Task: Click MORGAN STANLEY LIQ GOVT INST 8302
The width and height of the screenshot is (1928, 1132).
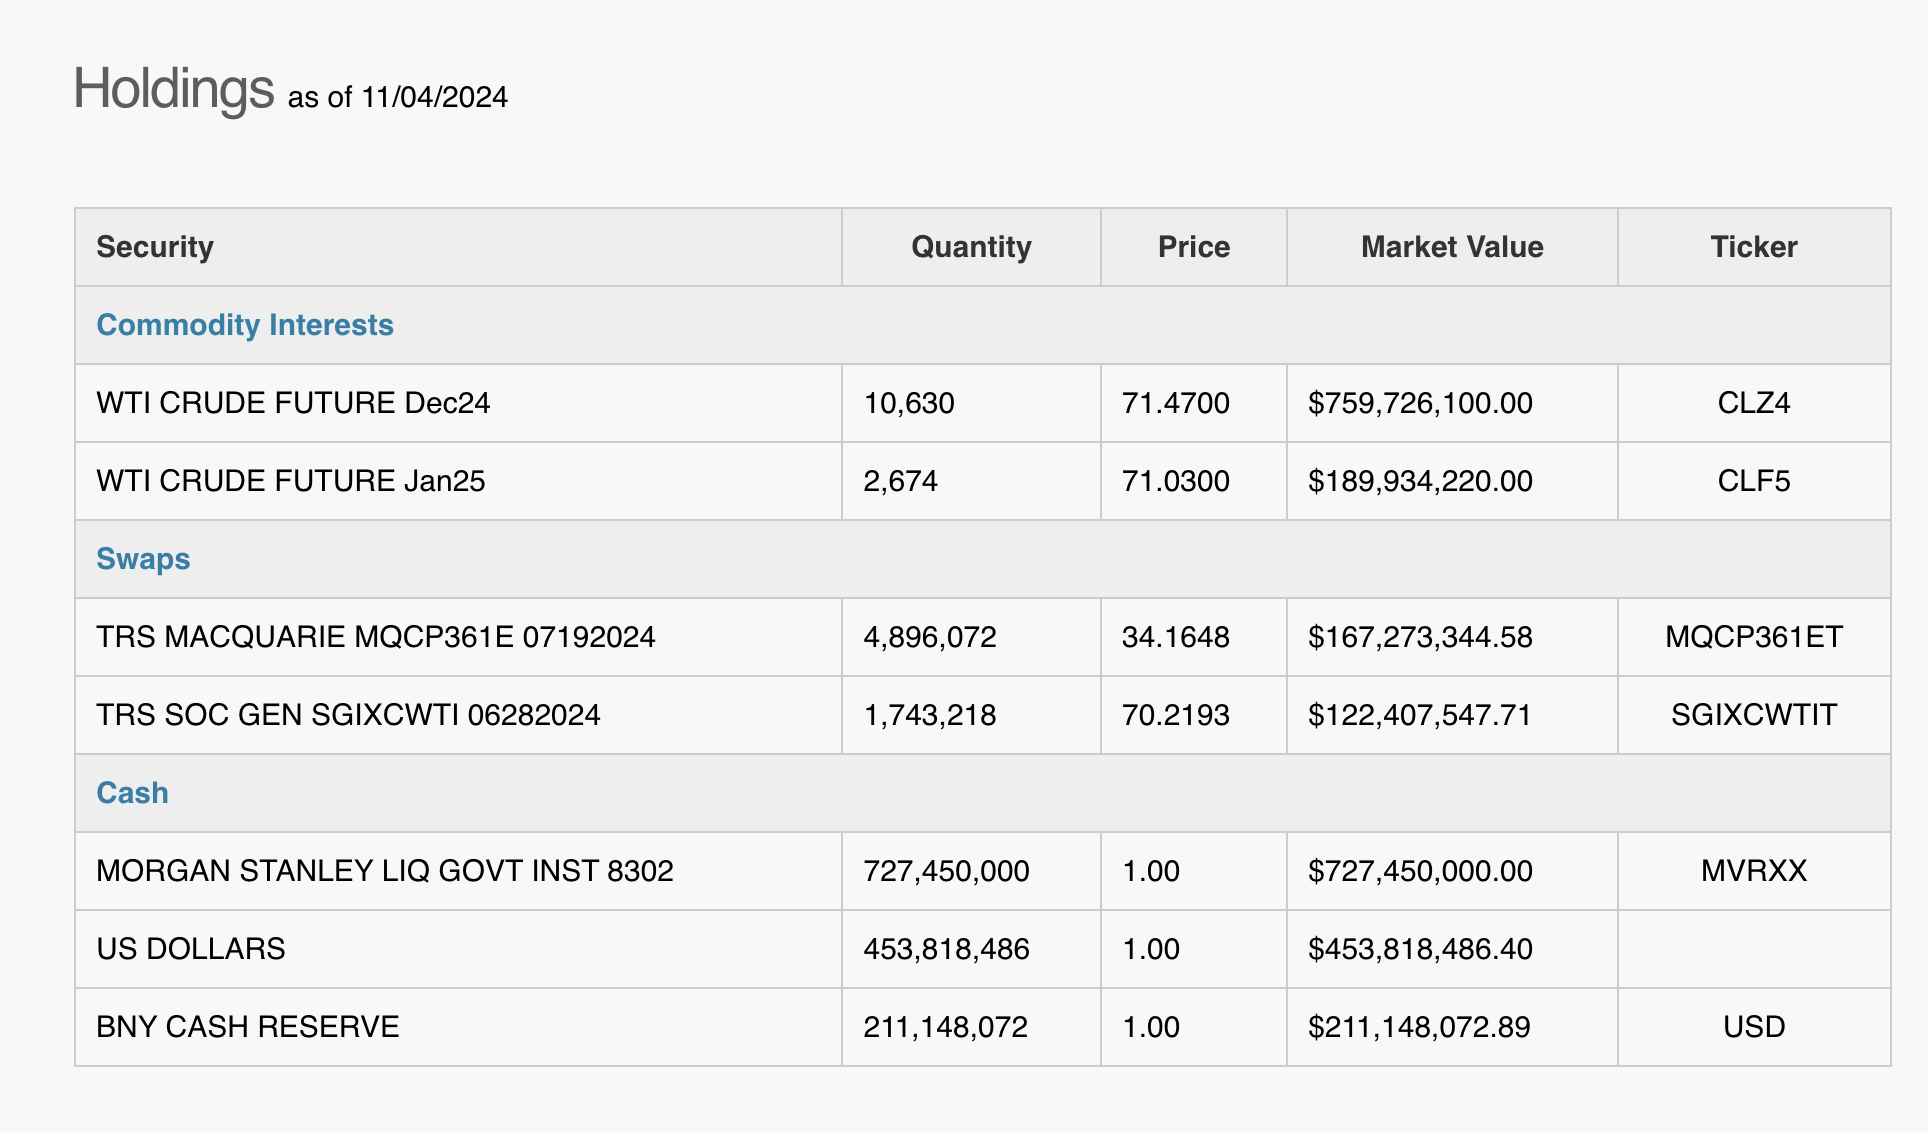Action: coord(384,871)
